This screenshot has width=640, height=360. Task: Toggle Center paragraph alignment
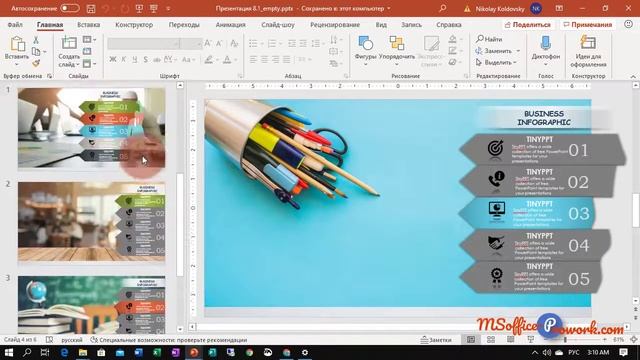(x=264, y=60)
